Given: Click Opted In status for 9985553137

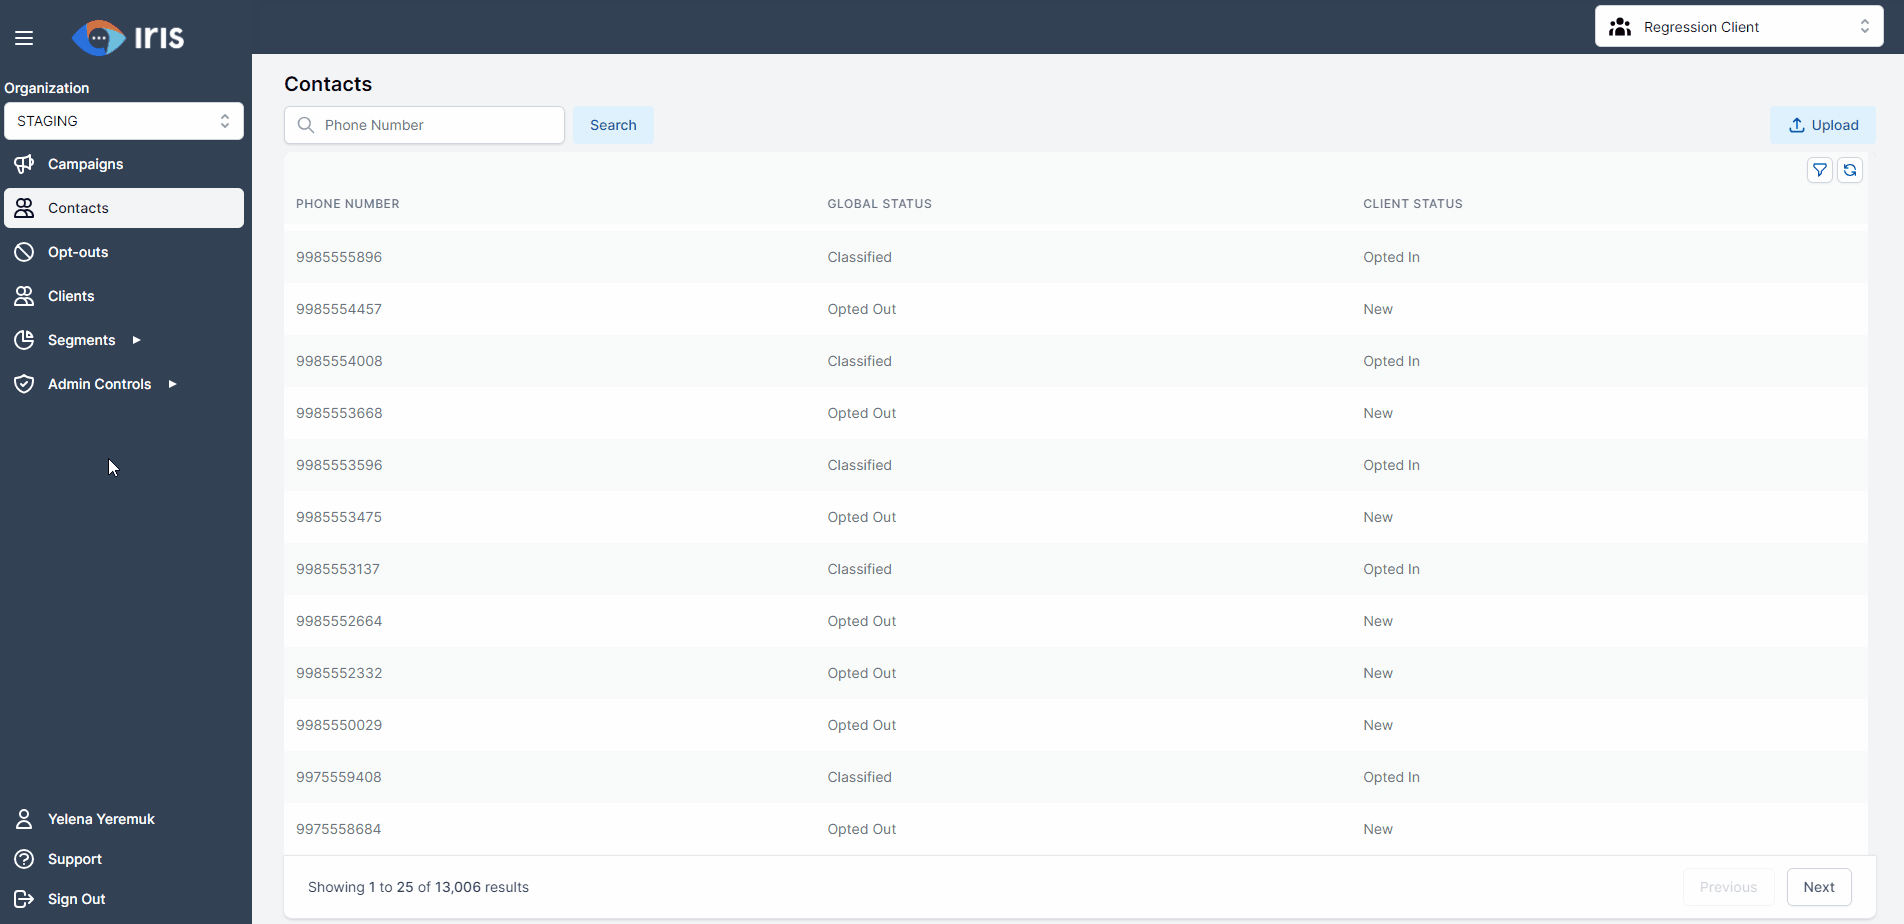Looking at the screenshot, I should (1391, 569).
